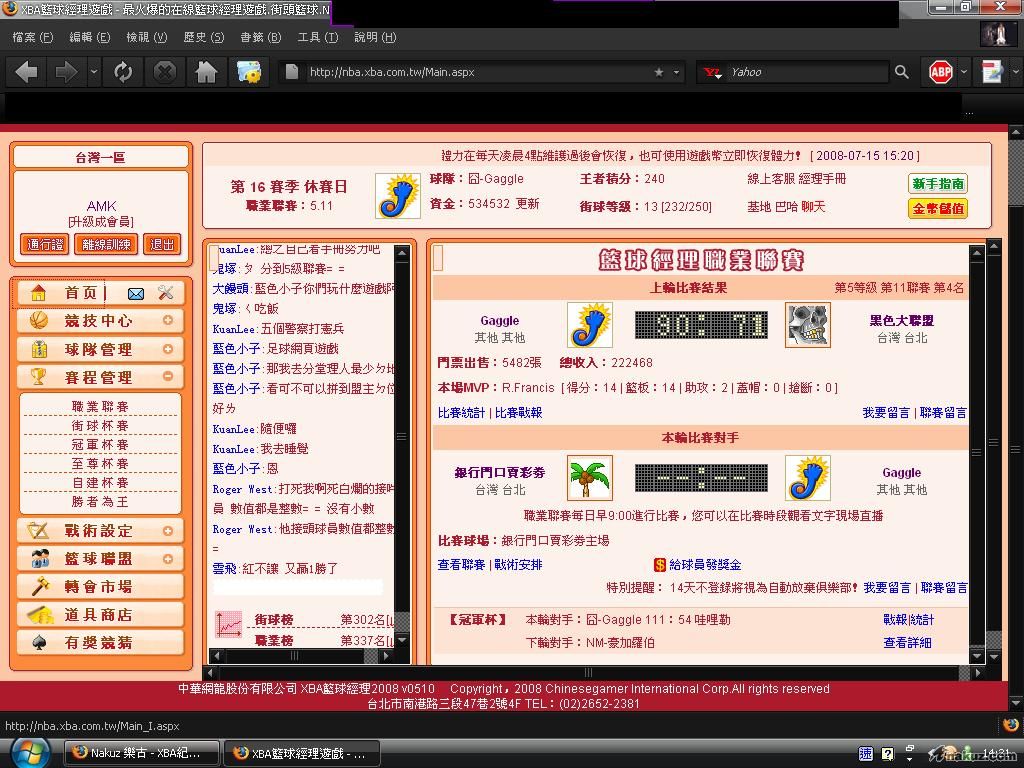Open the mail envelope icon beside 首頁

tap(136, 294)
